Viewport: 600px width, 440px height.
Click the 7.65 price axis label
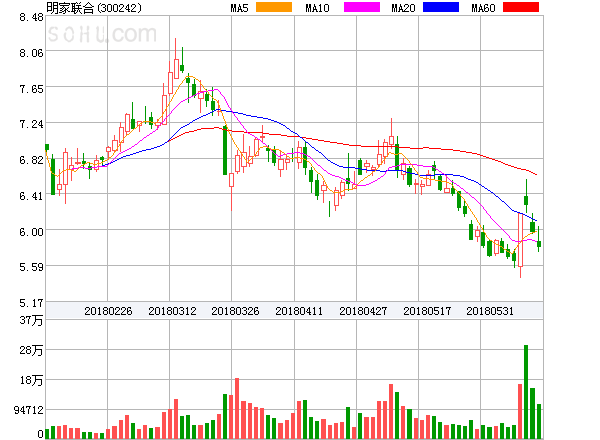31,89
